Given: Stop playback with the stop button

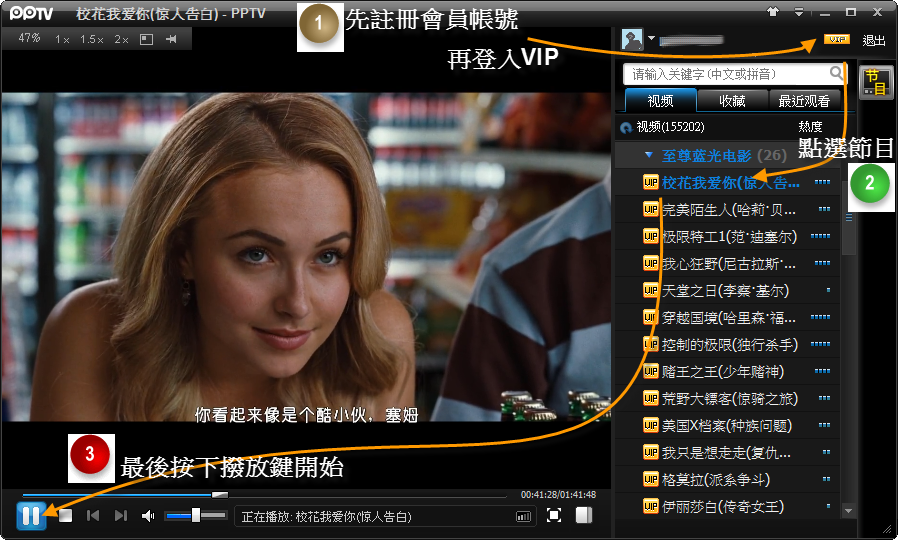Looking at the screenshot, I should pos(65,516).
